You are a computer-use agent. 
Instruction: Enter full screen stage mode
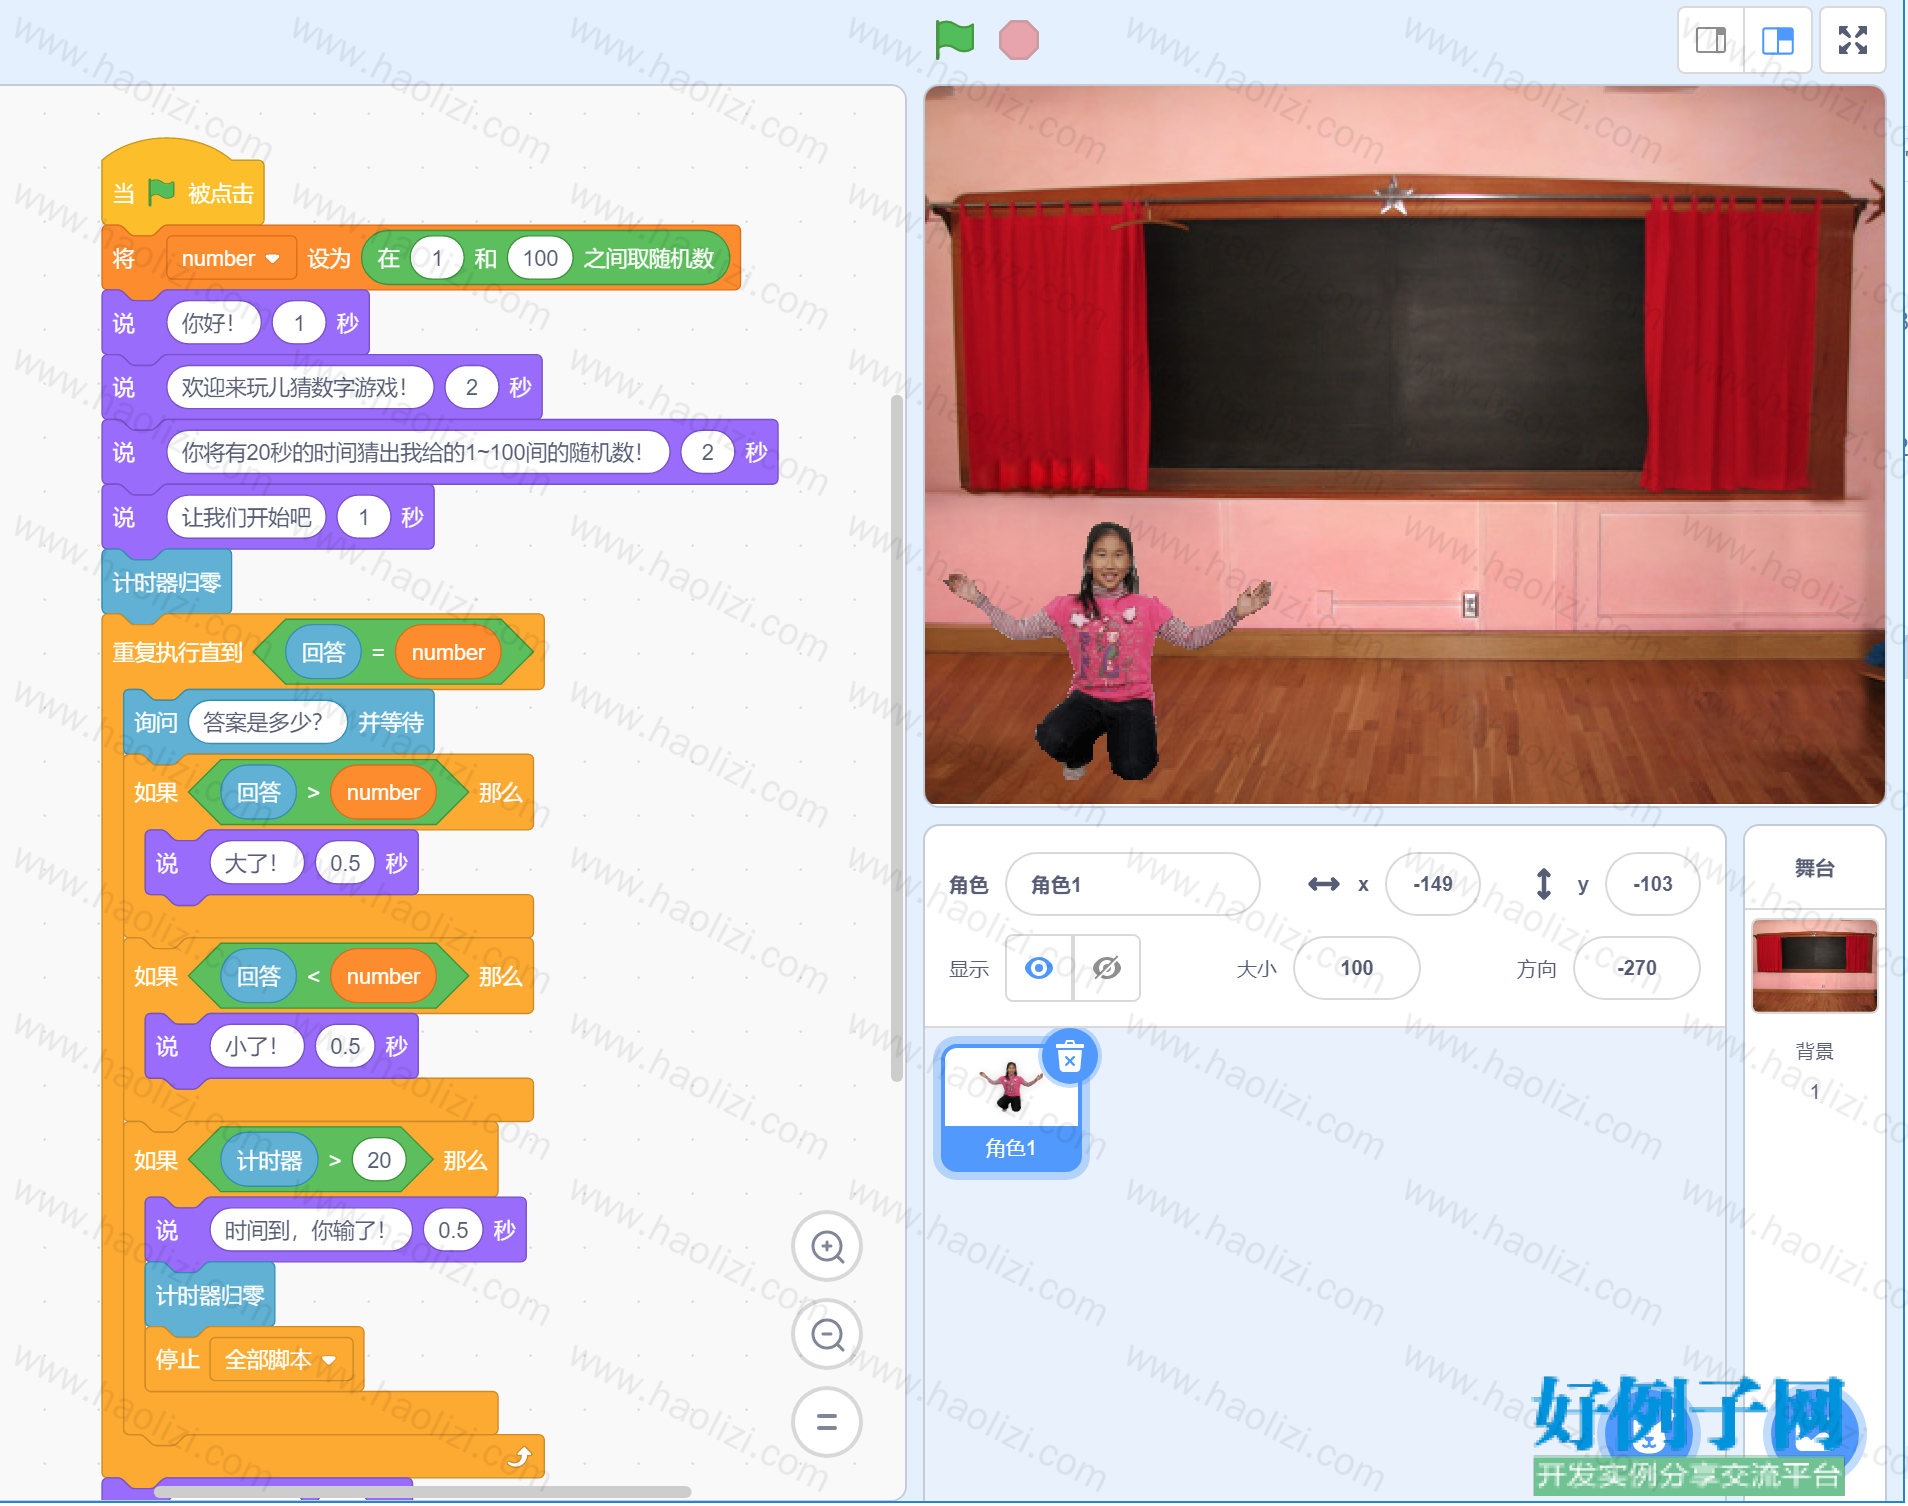pyautogui.click(x=1853, y=40)
